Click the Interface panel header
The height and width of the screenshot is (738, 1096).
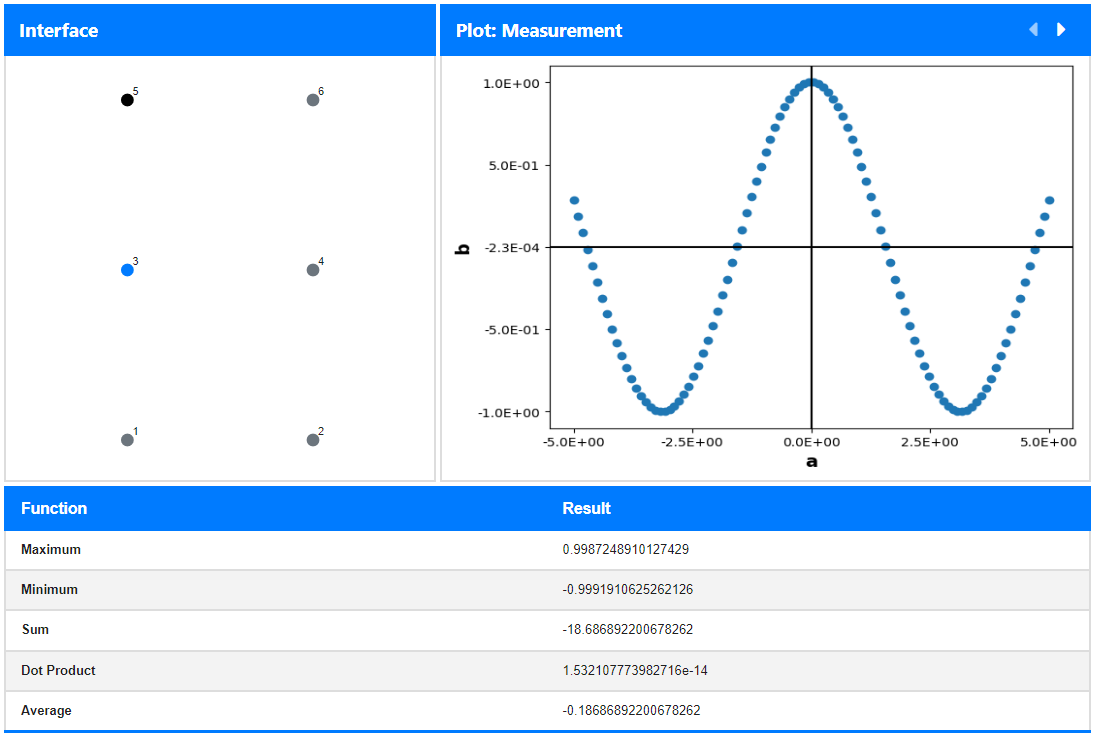tap(220, 30)
